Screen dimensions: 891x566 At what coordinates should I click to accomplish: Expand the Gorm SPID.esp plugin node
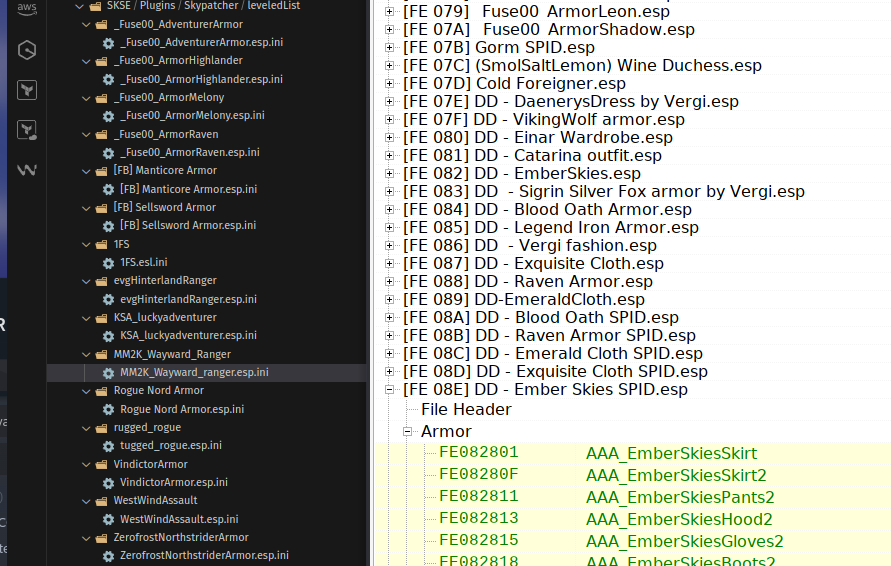pyautogui.click(x=389, y=48)
